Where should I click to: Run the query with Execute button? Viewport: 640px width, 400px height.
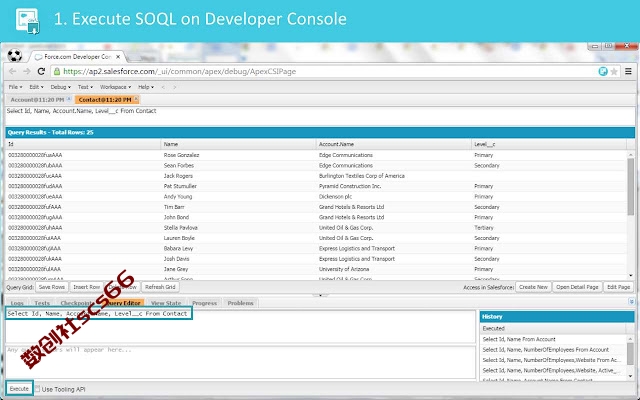point(19,389)
